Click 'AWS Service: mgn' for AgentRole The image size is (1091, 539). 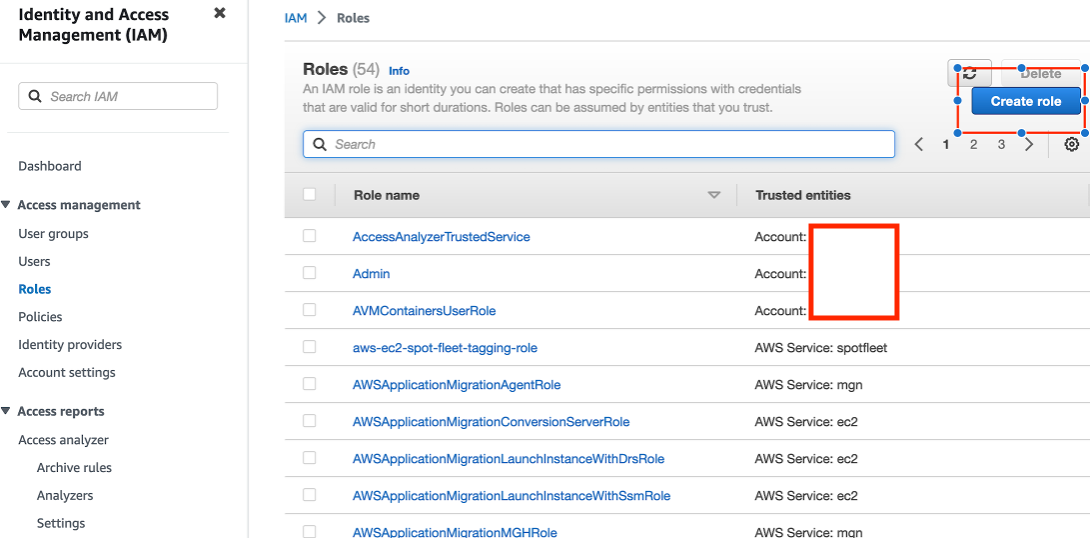click(x=809, y=384)
